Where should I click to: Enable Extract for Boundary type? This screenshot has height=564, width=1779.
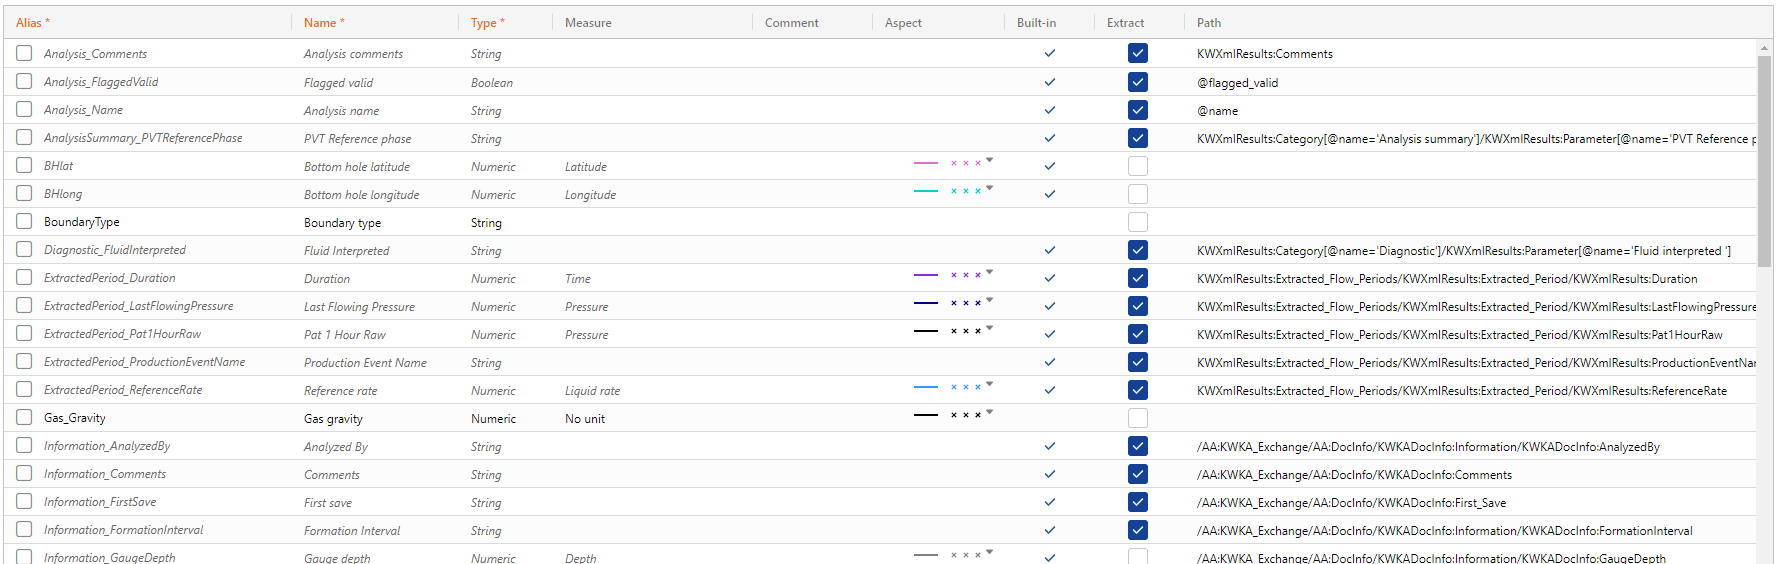1137,221
